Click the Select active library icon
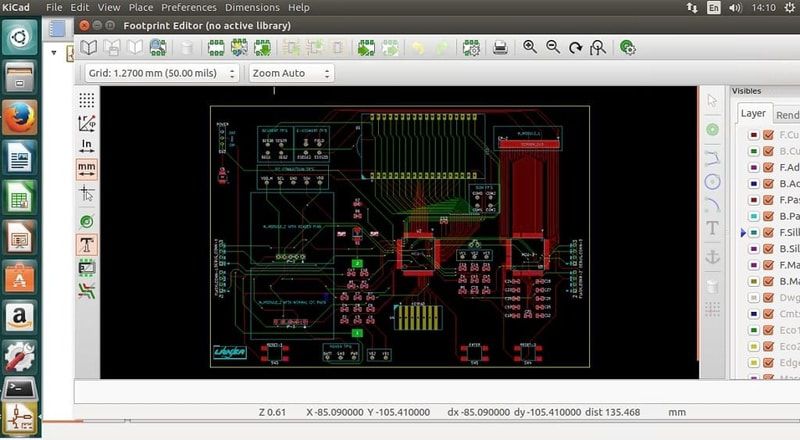Viewport: 800px width, 440px height. pyautogui.click(x=89, y=48)
